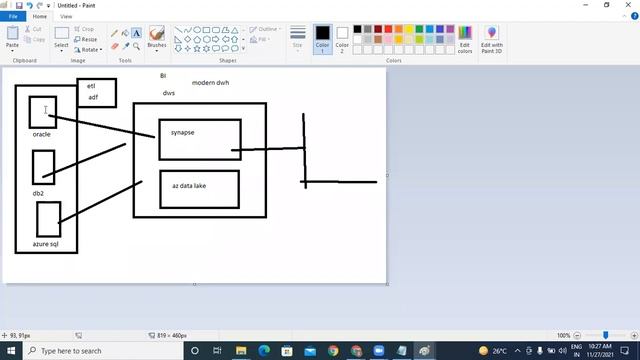The height and width of the screenshot is (360, 640).
Task: Click the Resize button
Action: pyautogui.click(x=86, y=40)
